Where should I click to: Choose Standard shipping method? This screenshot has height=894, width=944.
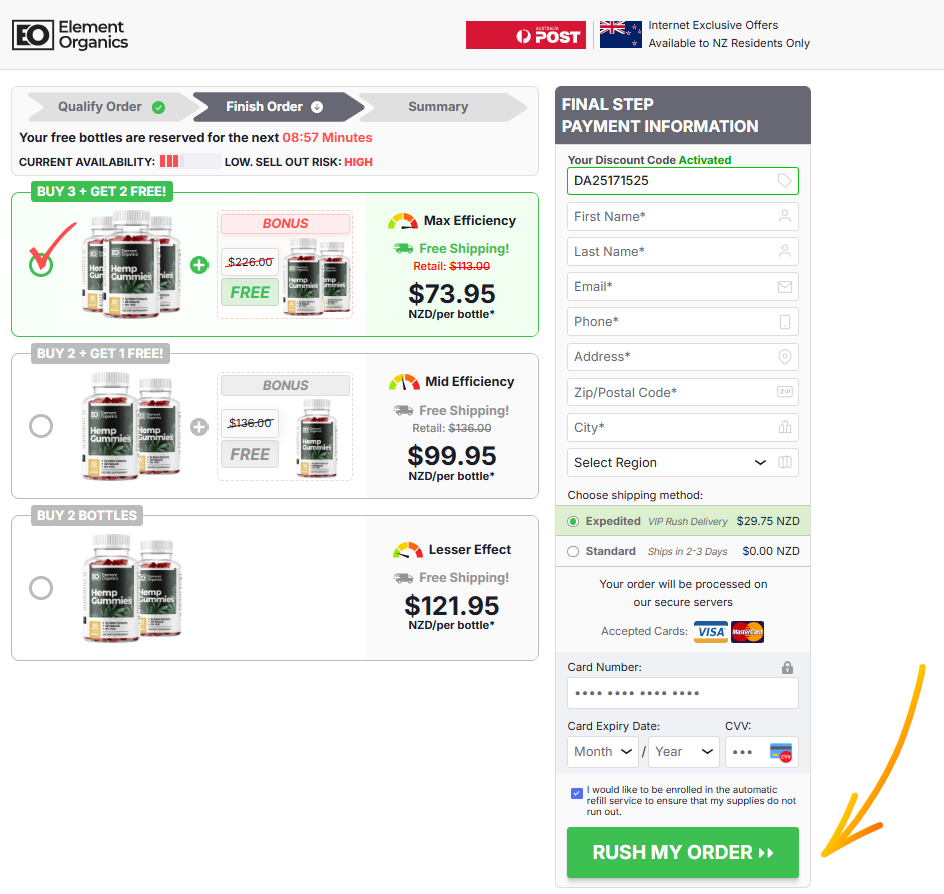pyautogui.click(x=573, y=551)
